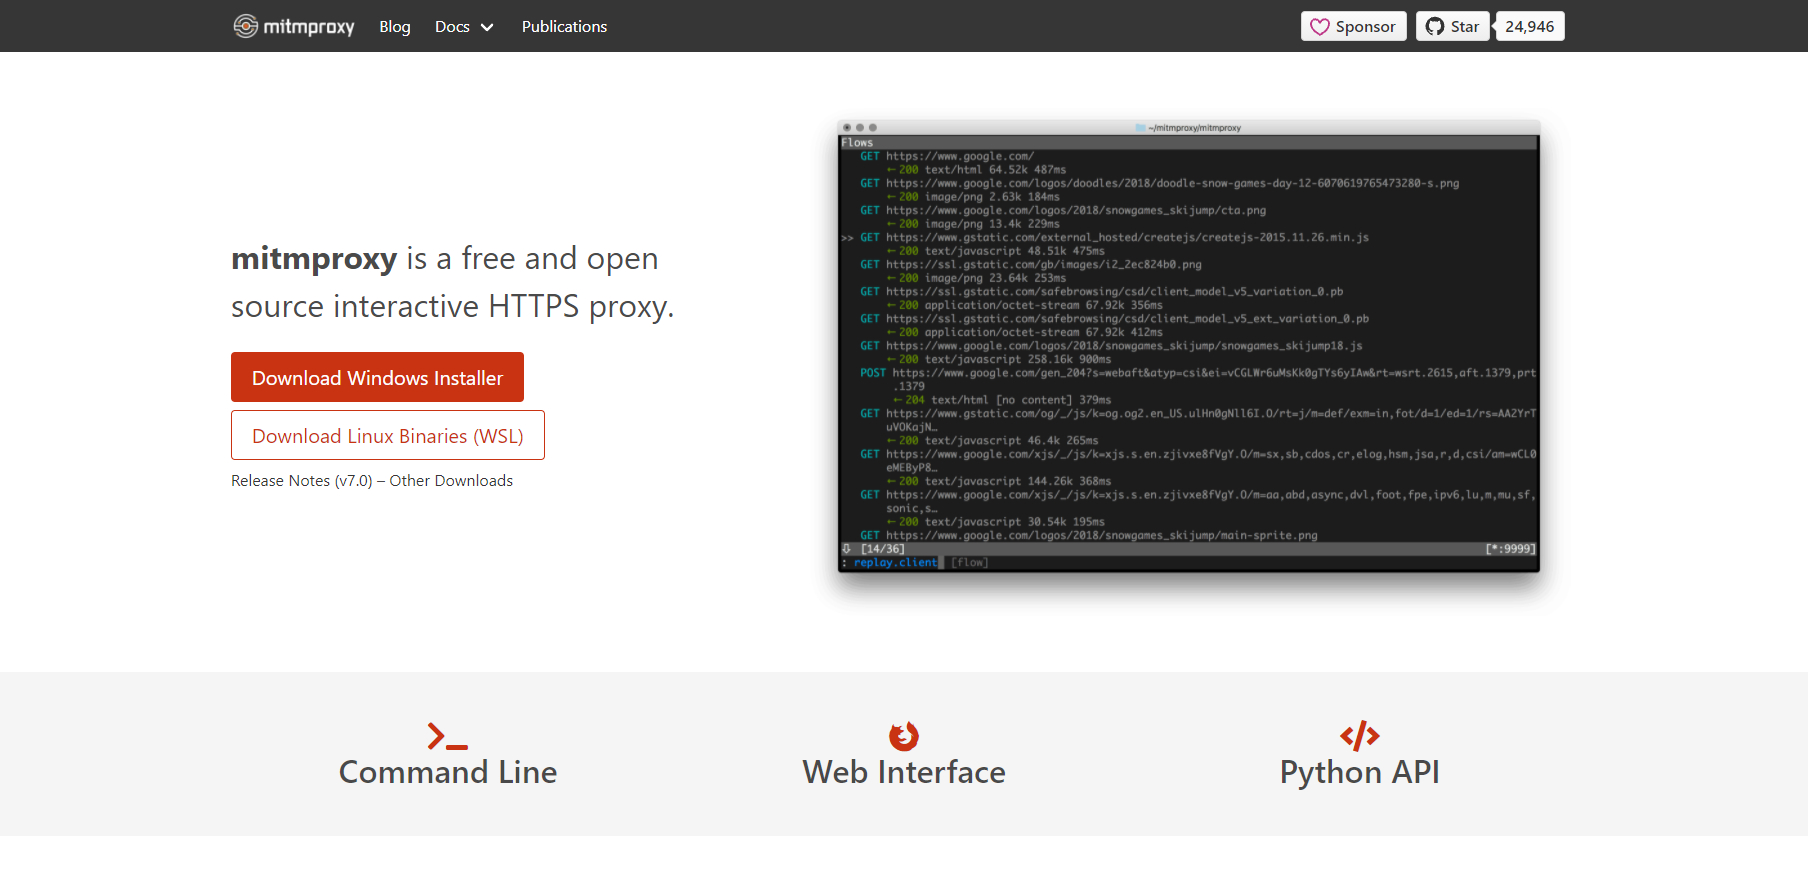Expand the Docs dropdown chevron
This screenshot has height=876, width=1808.
(x=487, y=27)
